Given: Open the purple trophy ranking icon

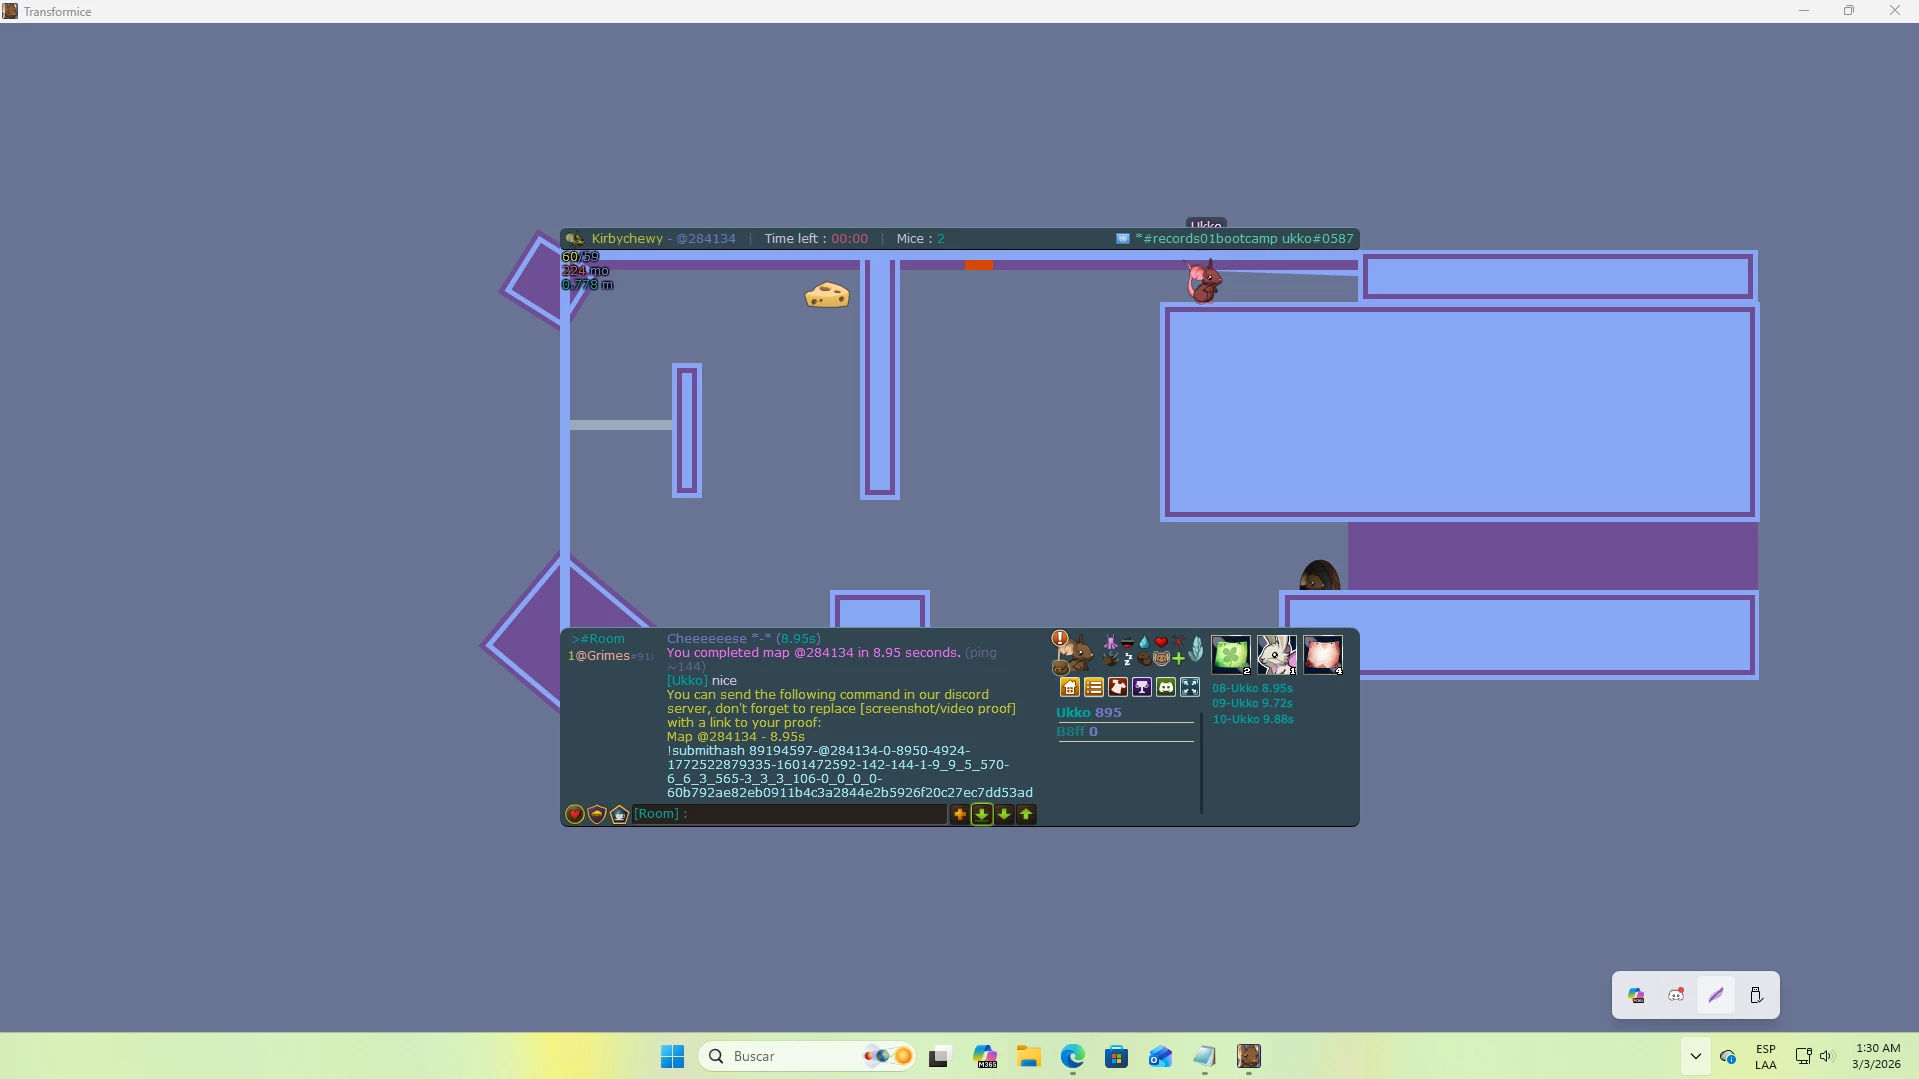Looking at the screenshot, I should coord(1141,687).
